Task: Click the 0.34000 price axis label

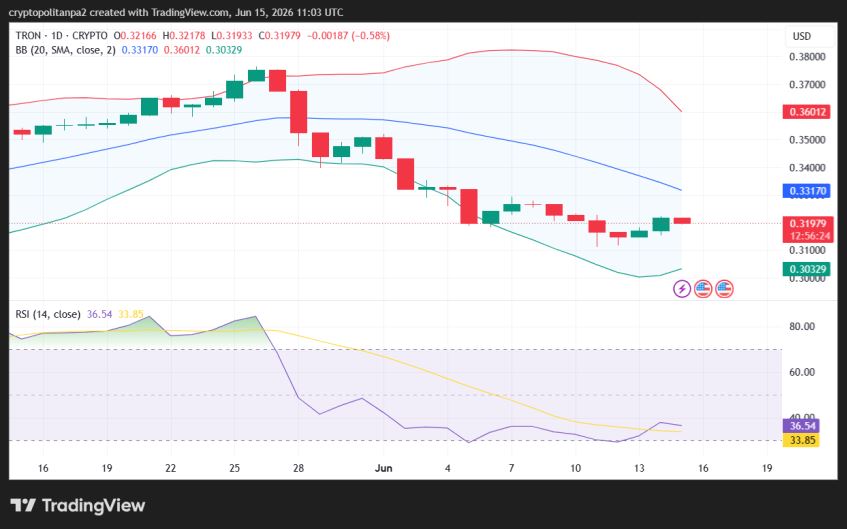Action: (807, 168)
